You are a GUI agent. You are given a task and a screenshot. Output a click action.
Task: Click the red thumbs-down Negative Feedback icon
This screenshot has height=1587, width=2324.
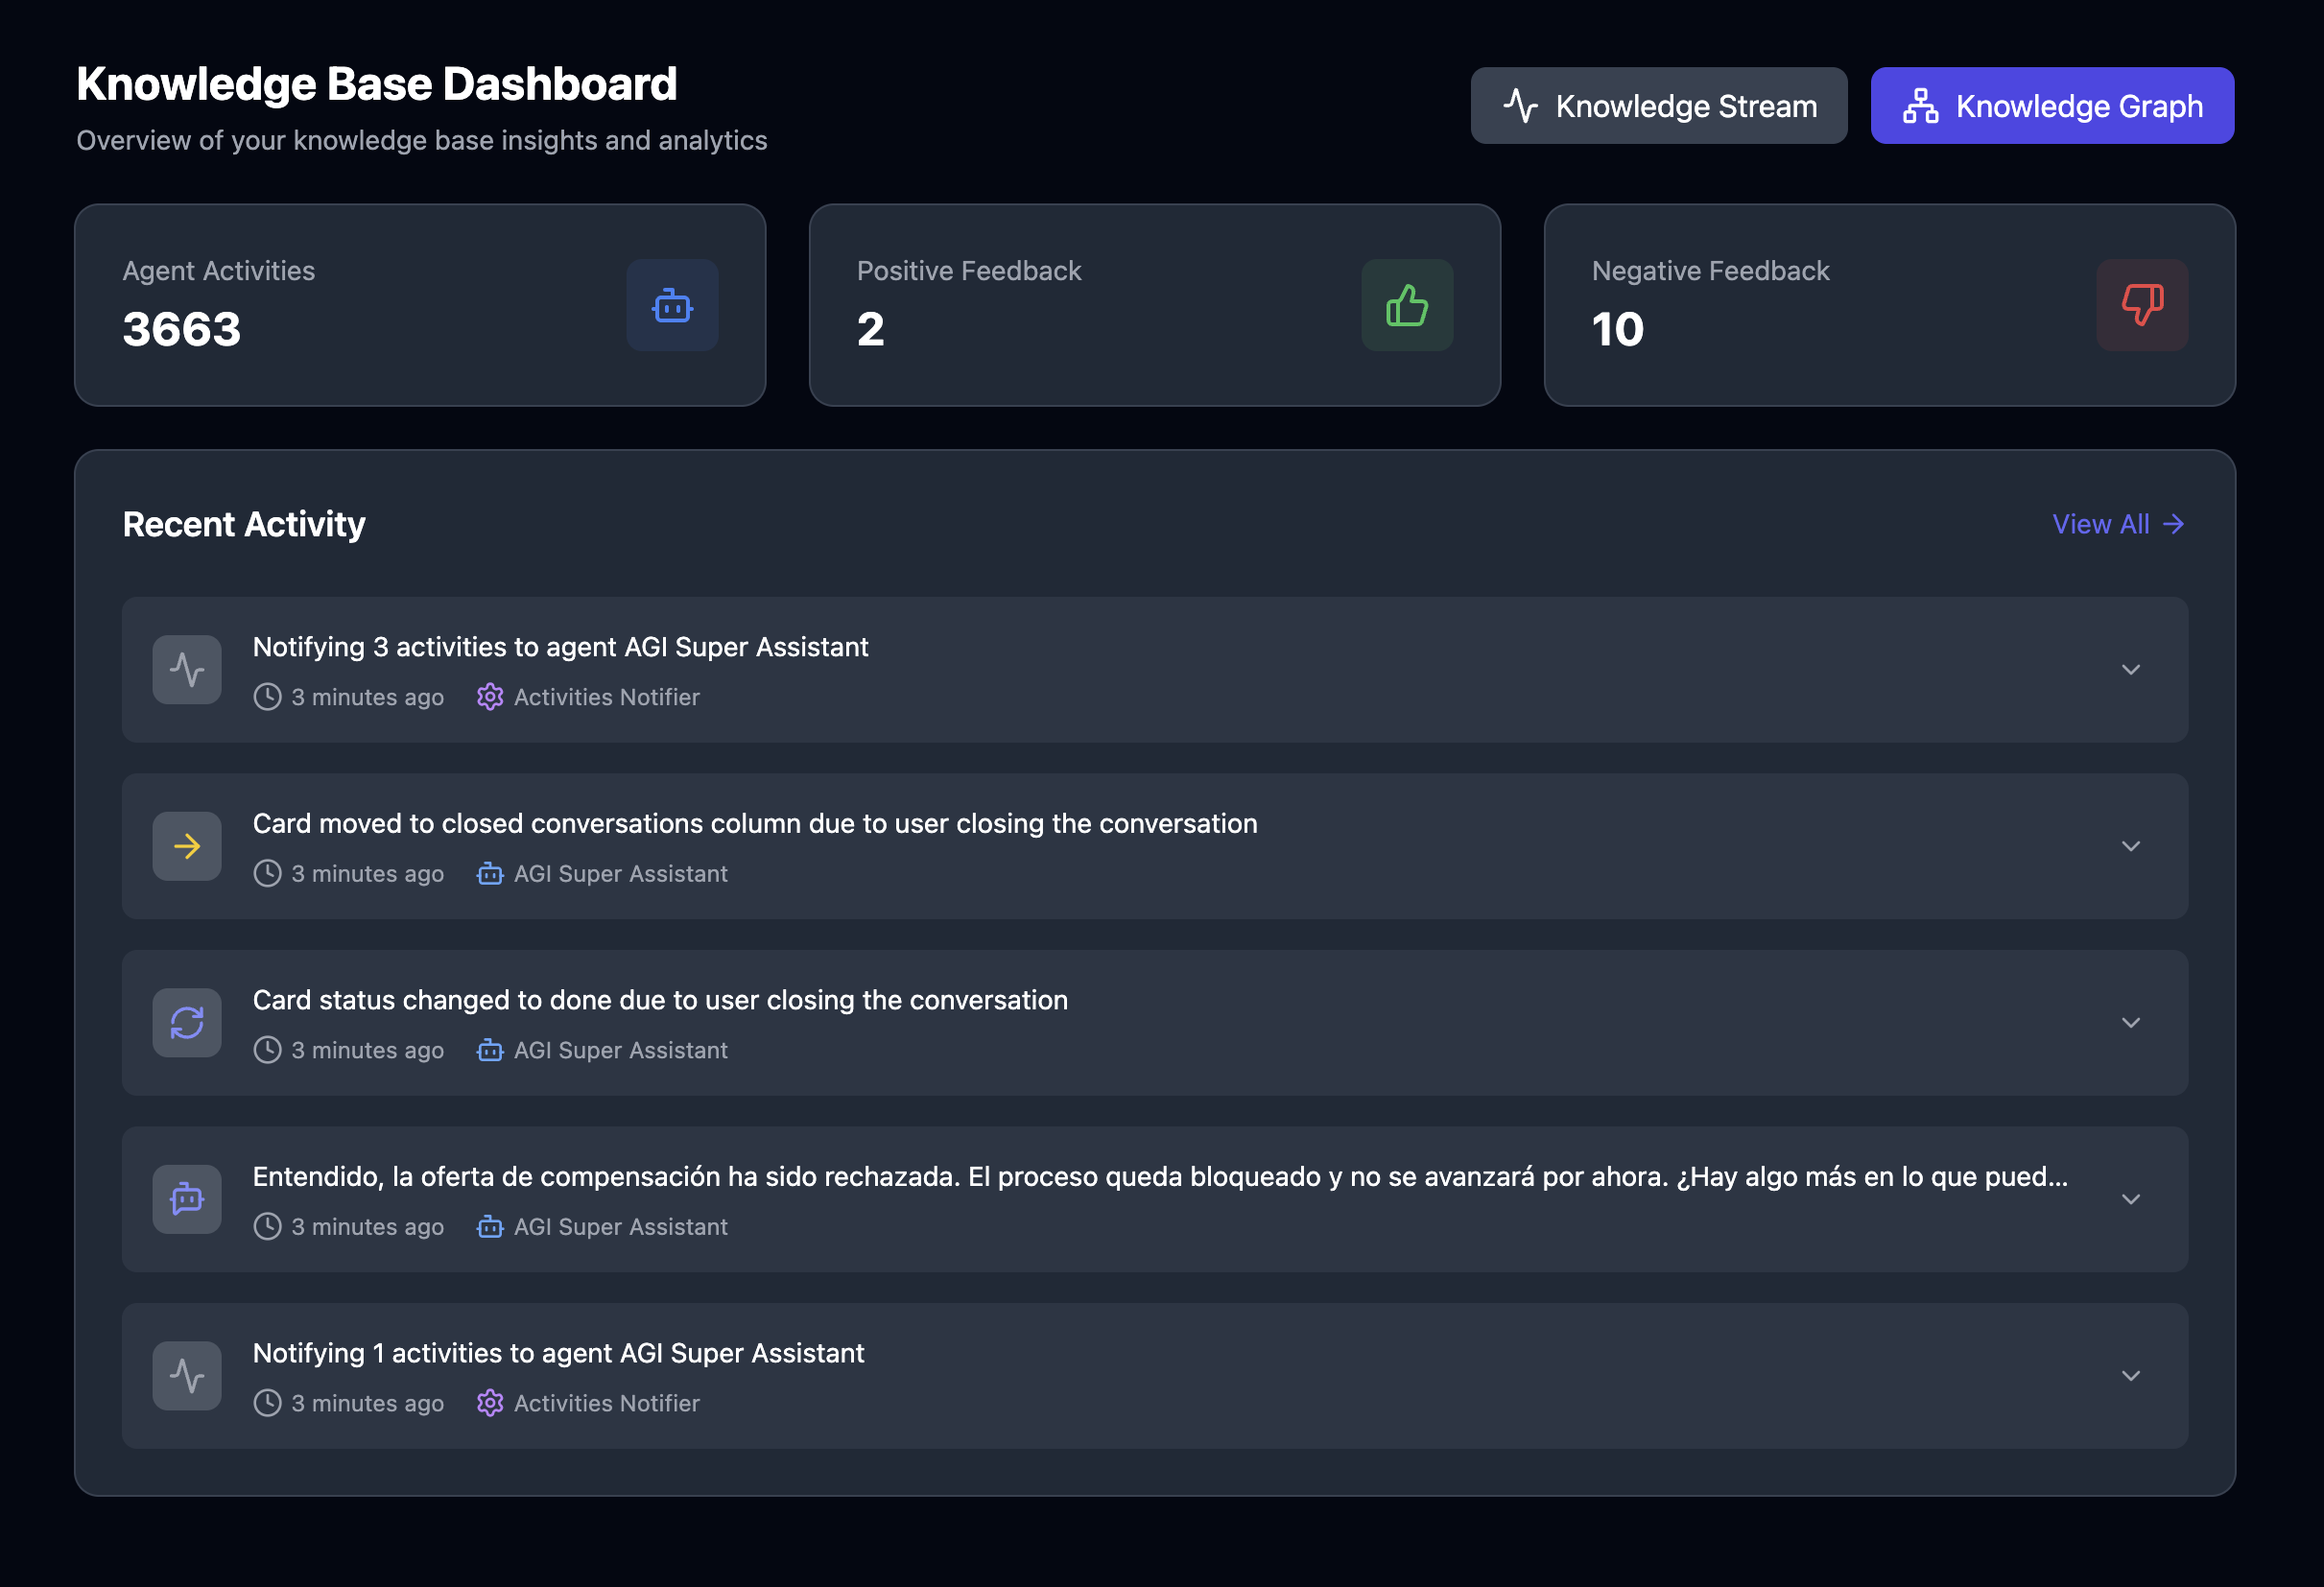point(2141,305)
